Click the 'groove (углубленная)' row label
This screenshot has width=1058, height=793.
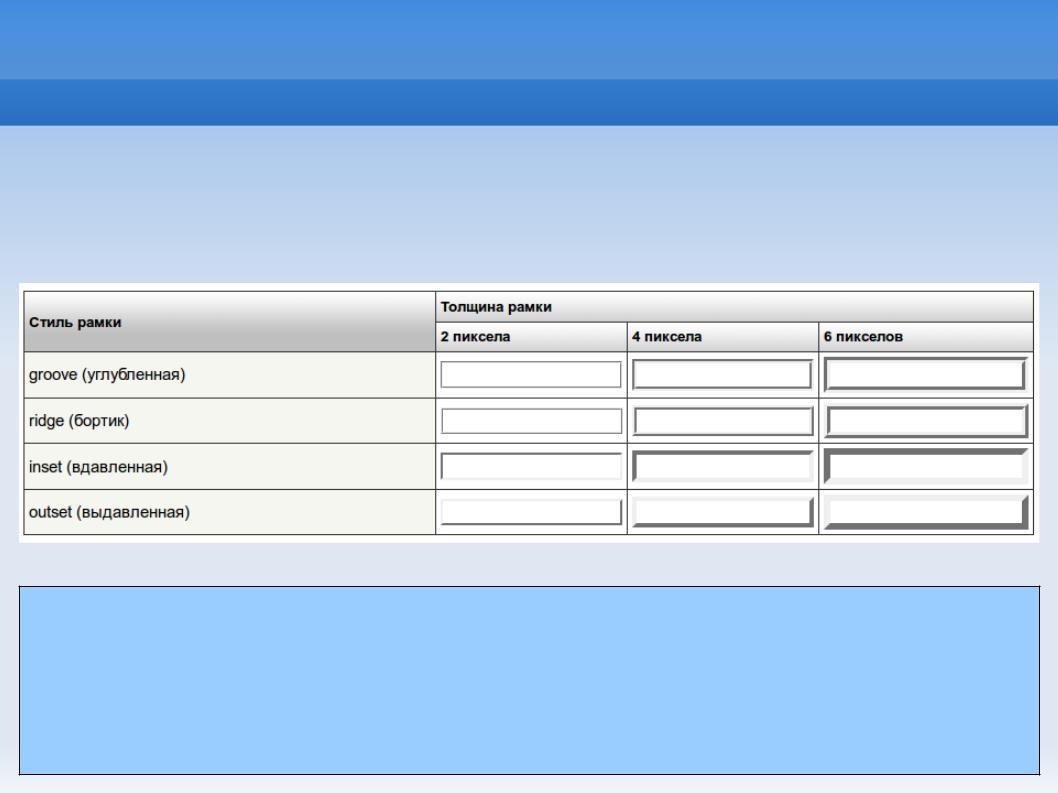229,375
